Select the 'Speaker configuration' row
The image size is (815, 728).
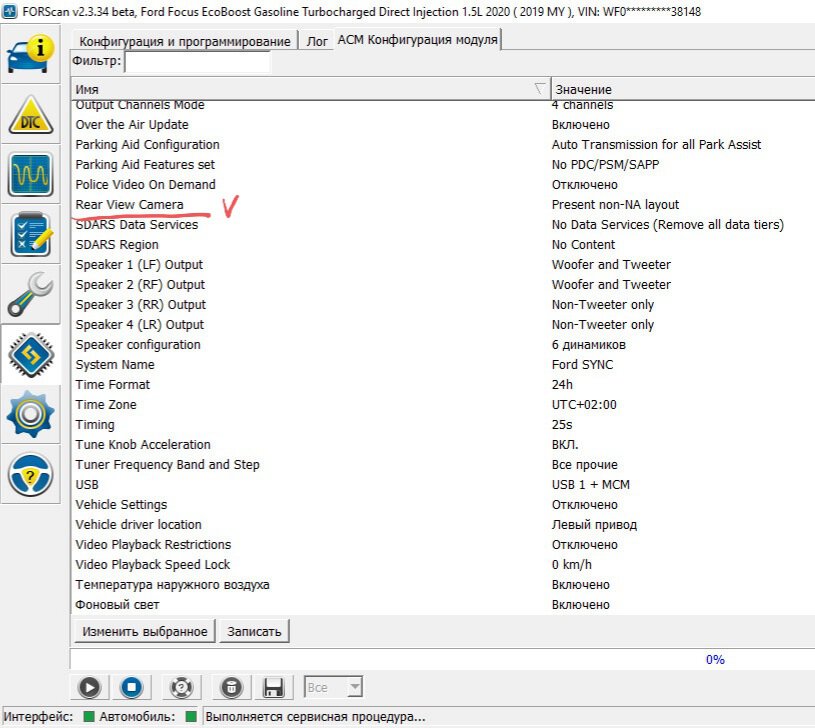[443, 345]
